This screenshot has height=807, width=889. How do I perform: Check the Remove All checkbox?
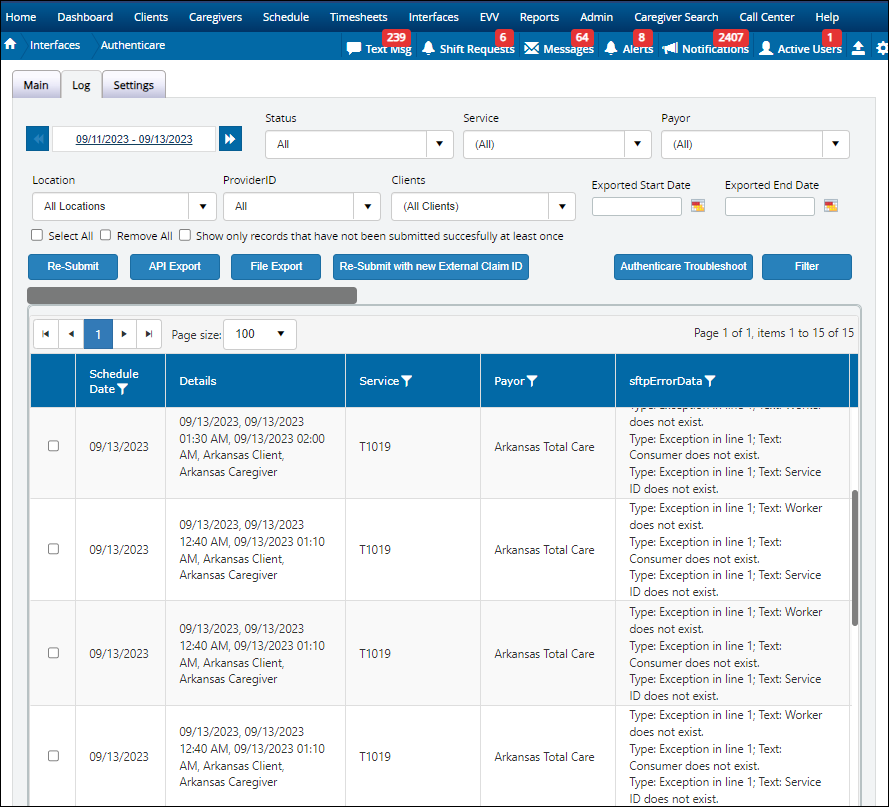105,235
